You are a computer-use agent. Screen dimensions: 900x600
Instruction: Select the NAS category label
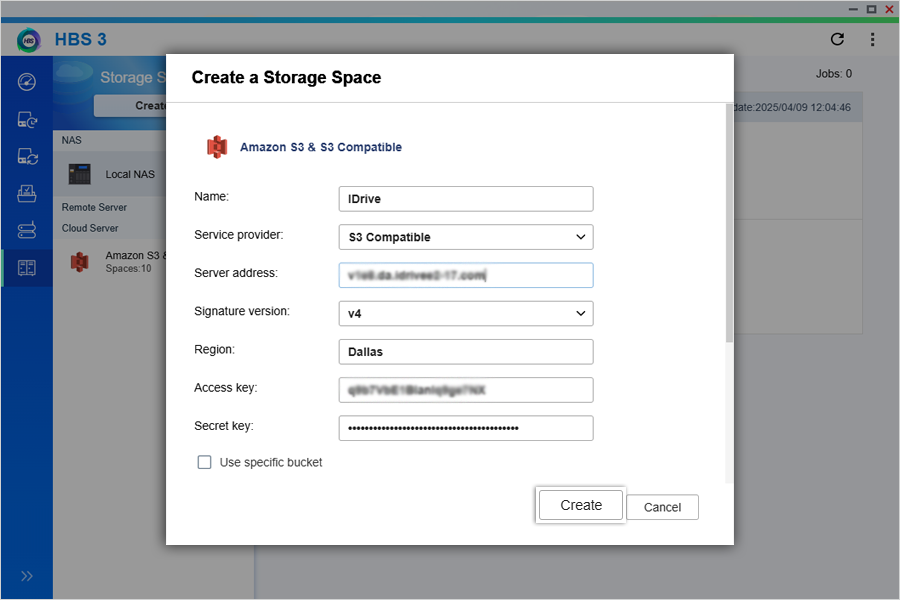tap(72, 140)
